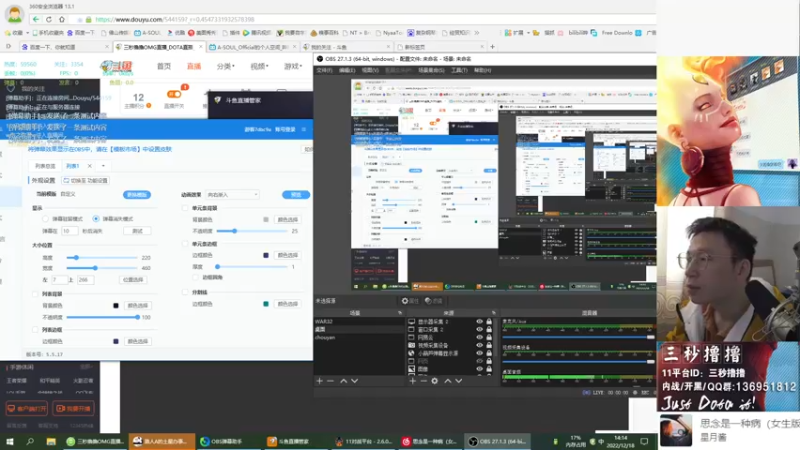Screen dimensions: 800x450
Task: Open 滤镜 filters in OBS source toolbar
Action: click(x=434, y=301)
